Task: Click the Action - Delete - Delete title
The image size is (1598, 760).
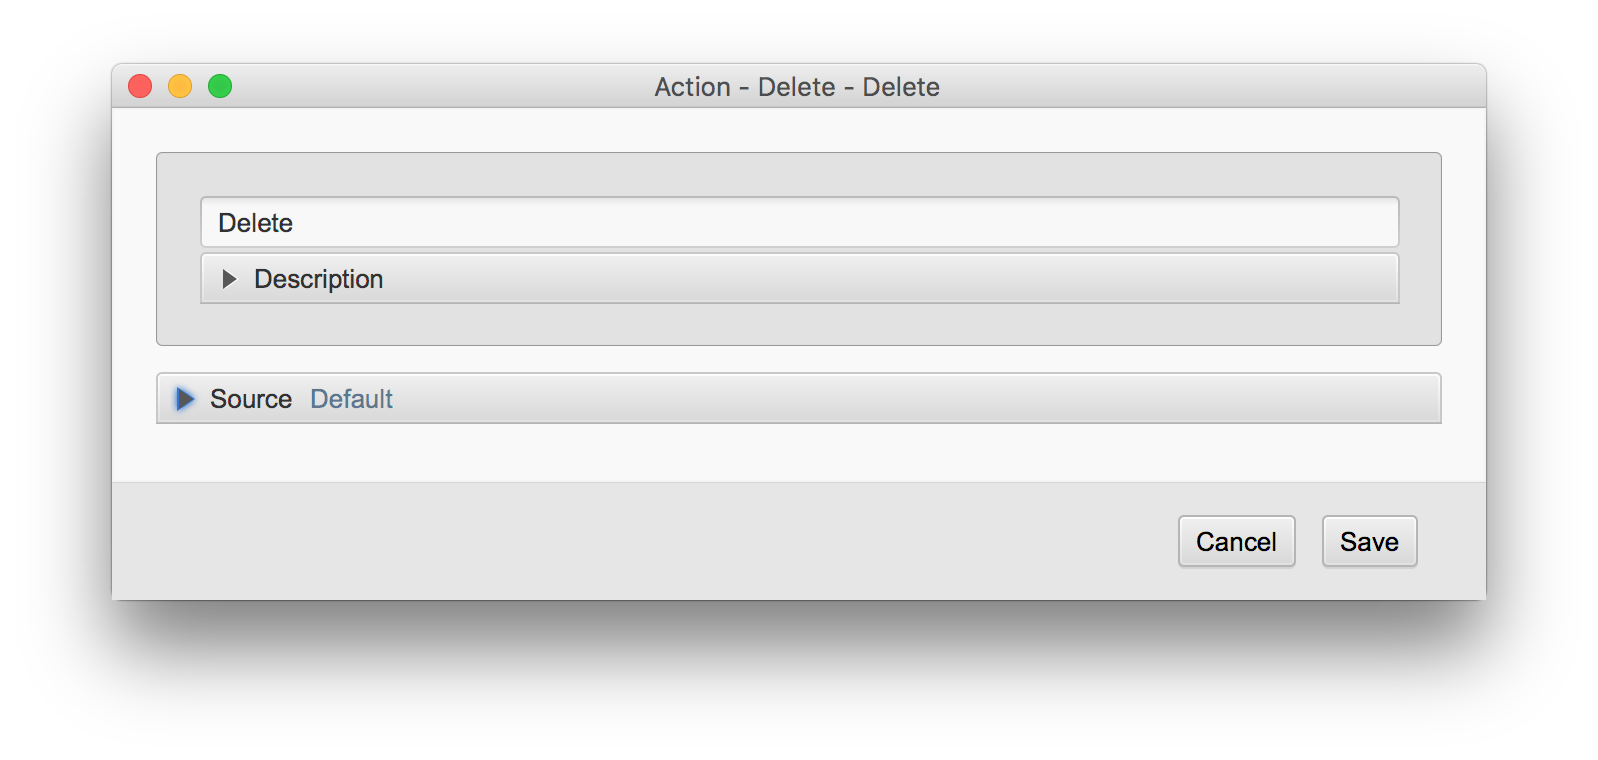Action: [797, 87]
